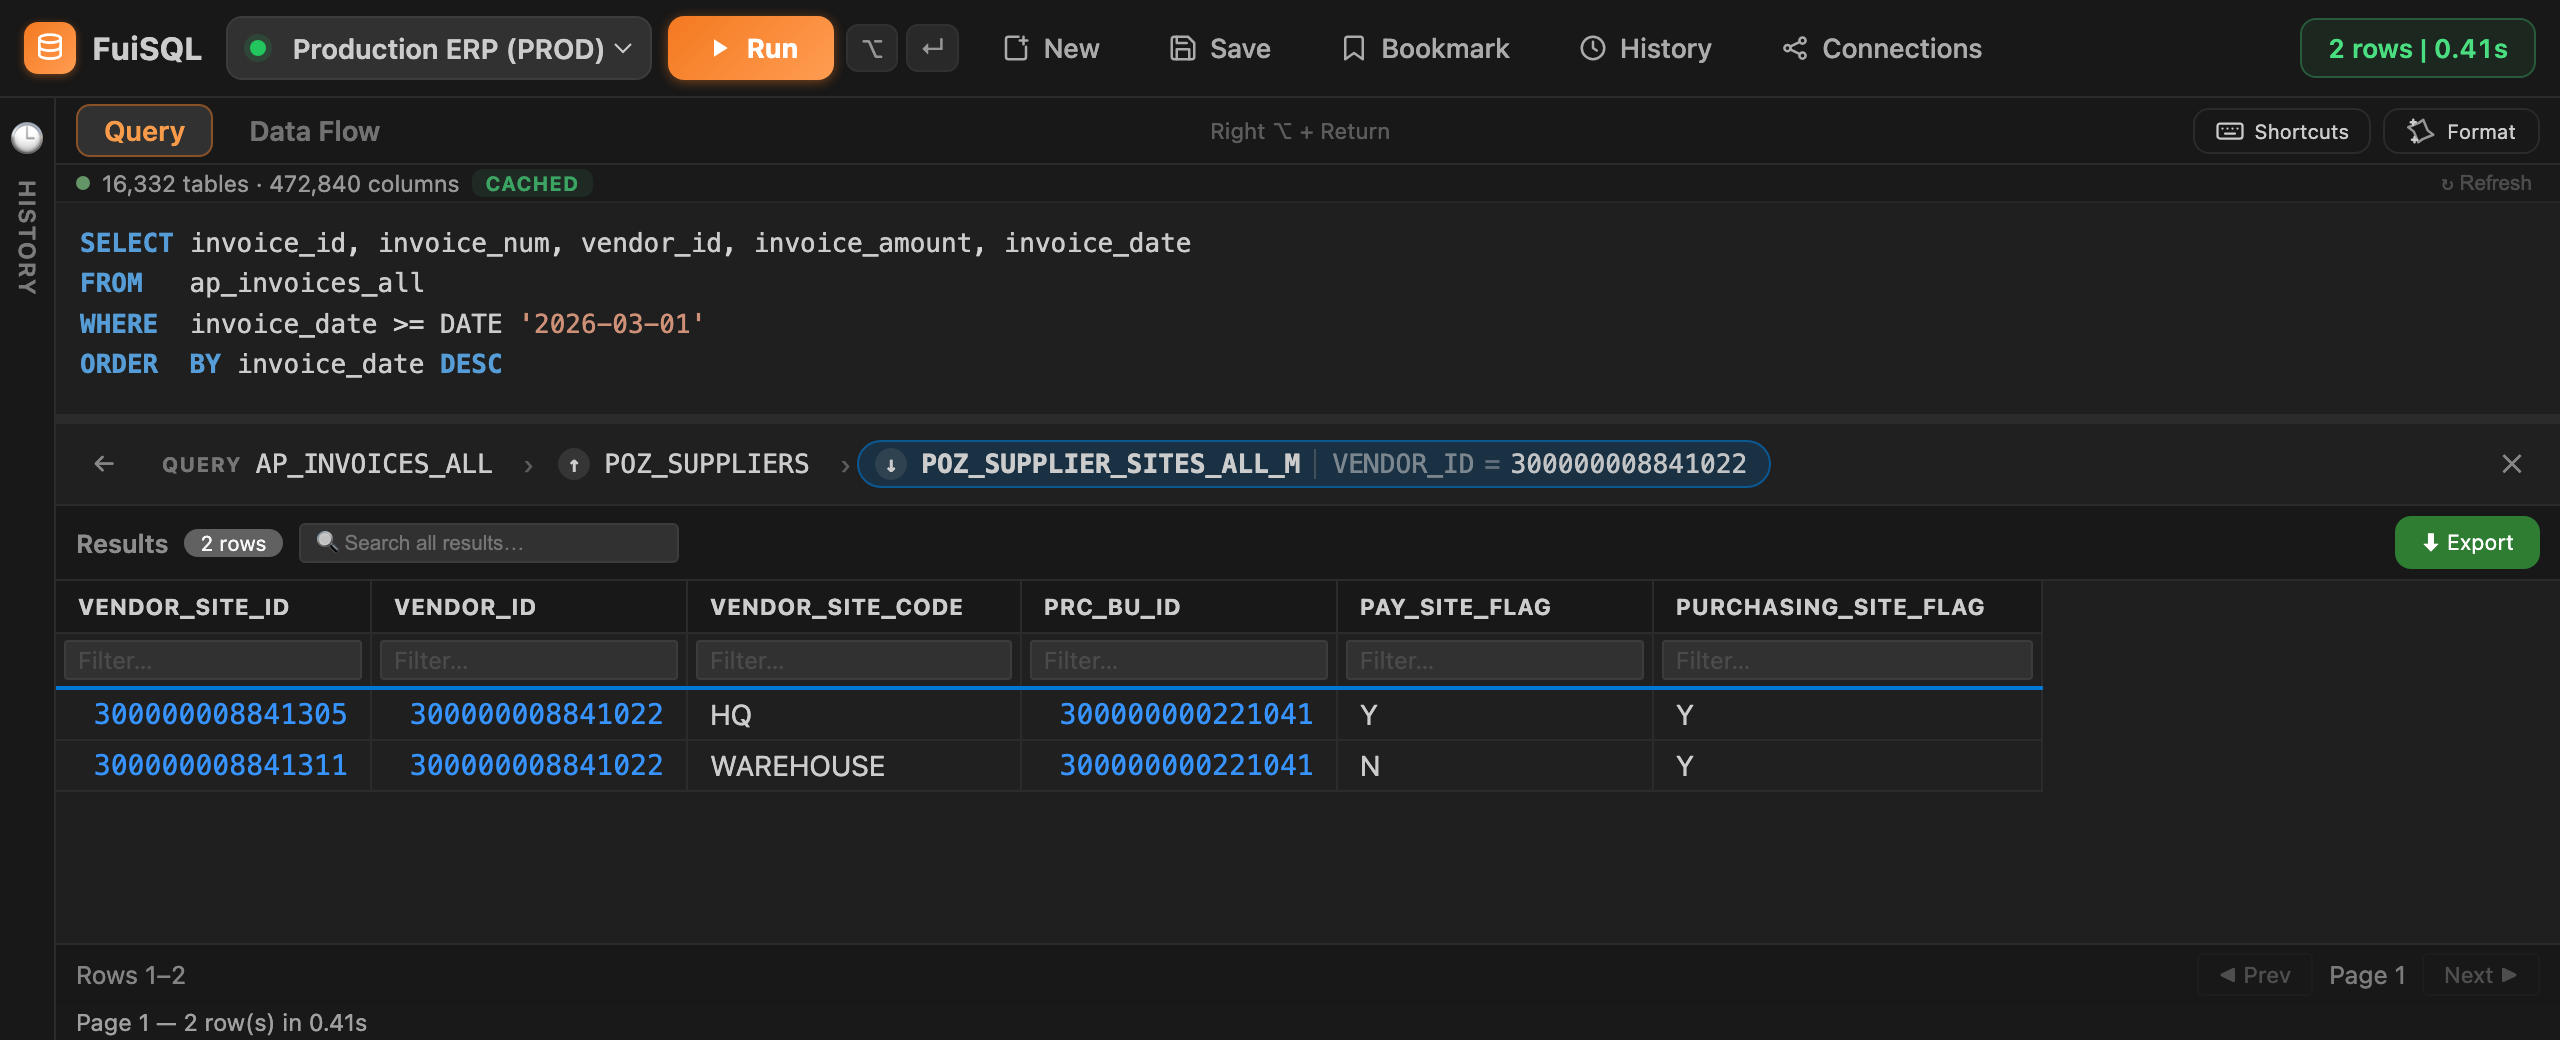Open the history sidebar clock icon
This screenshot has width=2560, height=1040.
point(27,137)
